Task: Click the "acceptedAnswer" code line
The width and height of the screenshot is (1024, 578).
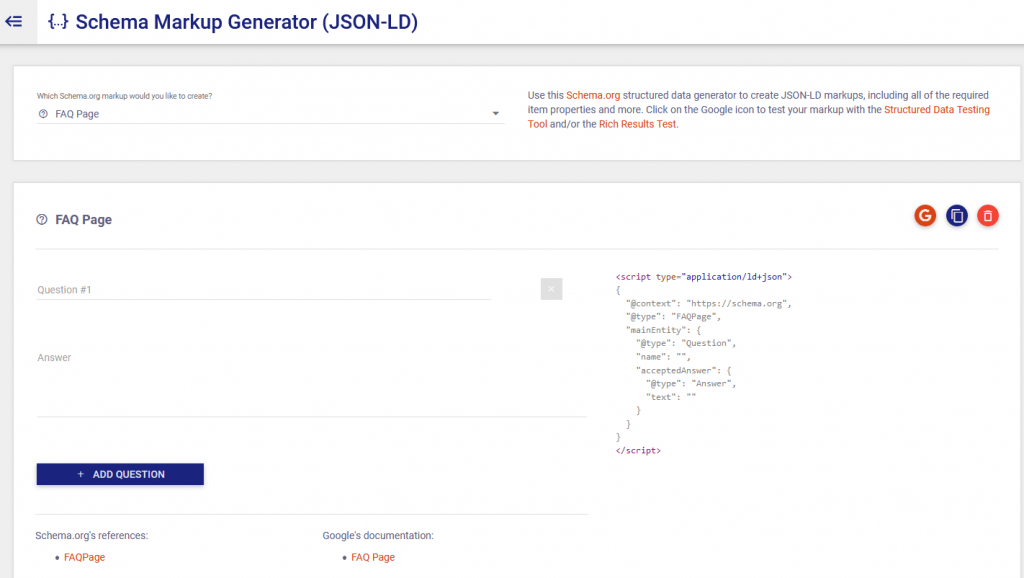Action: click(x=684, y=370)
